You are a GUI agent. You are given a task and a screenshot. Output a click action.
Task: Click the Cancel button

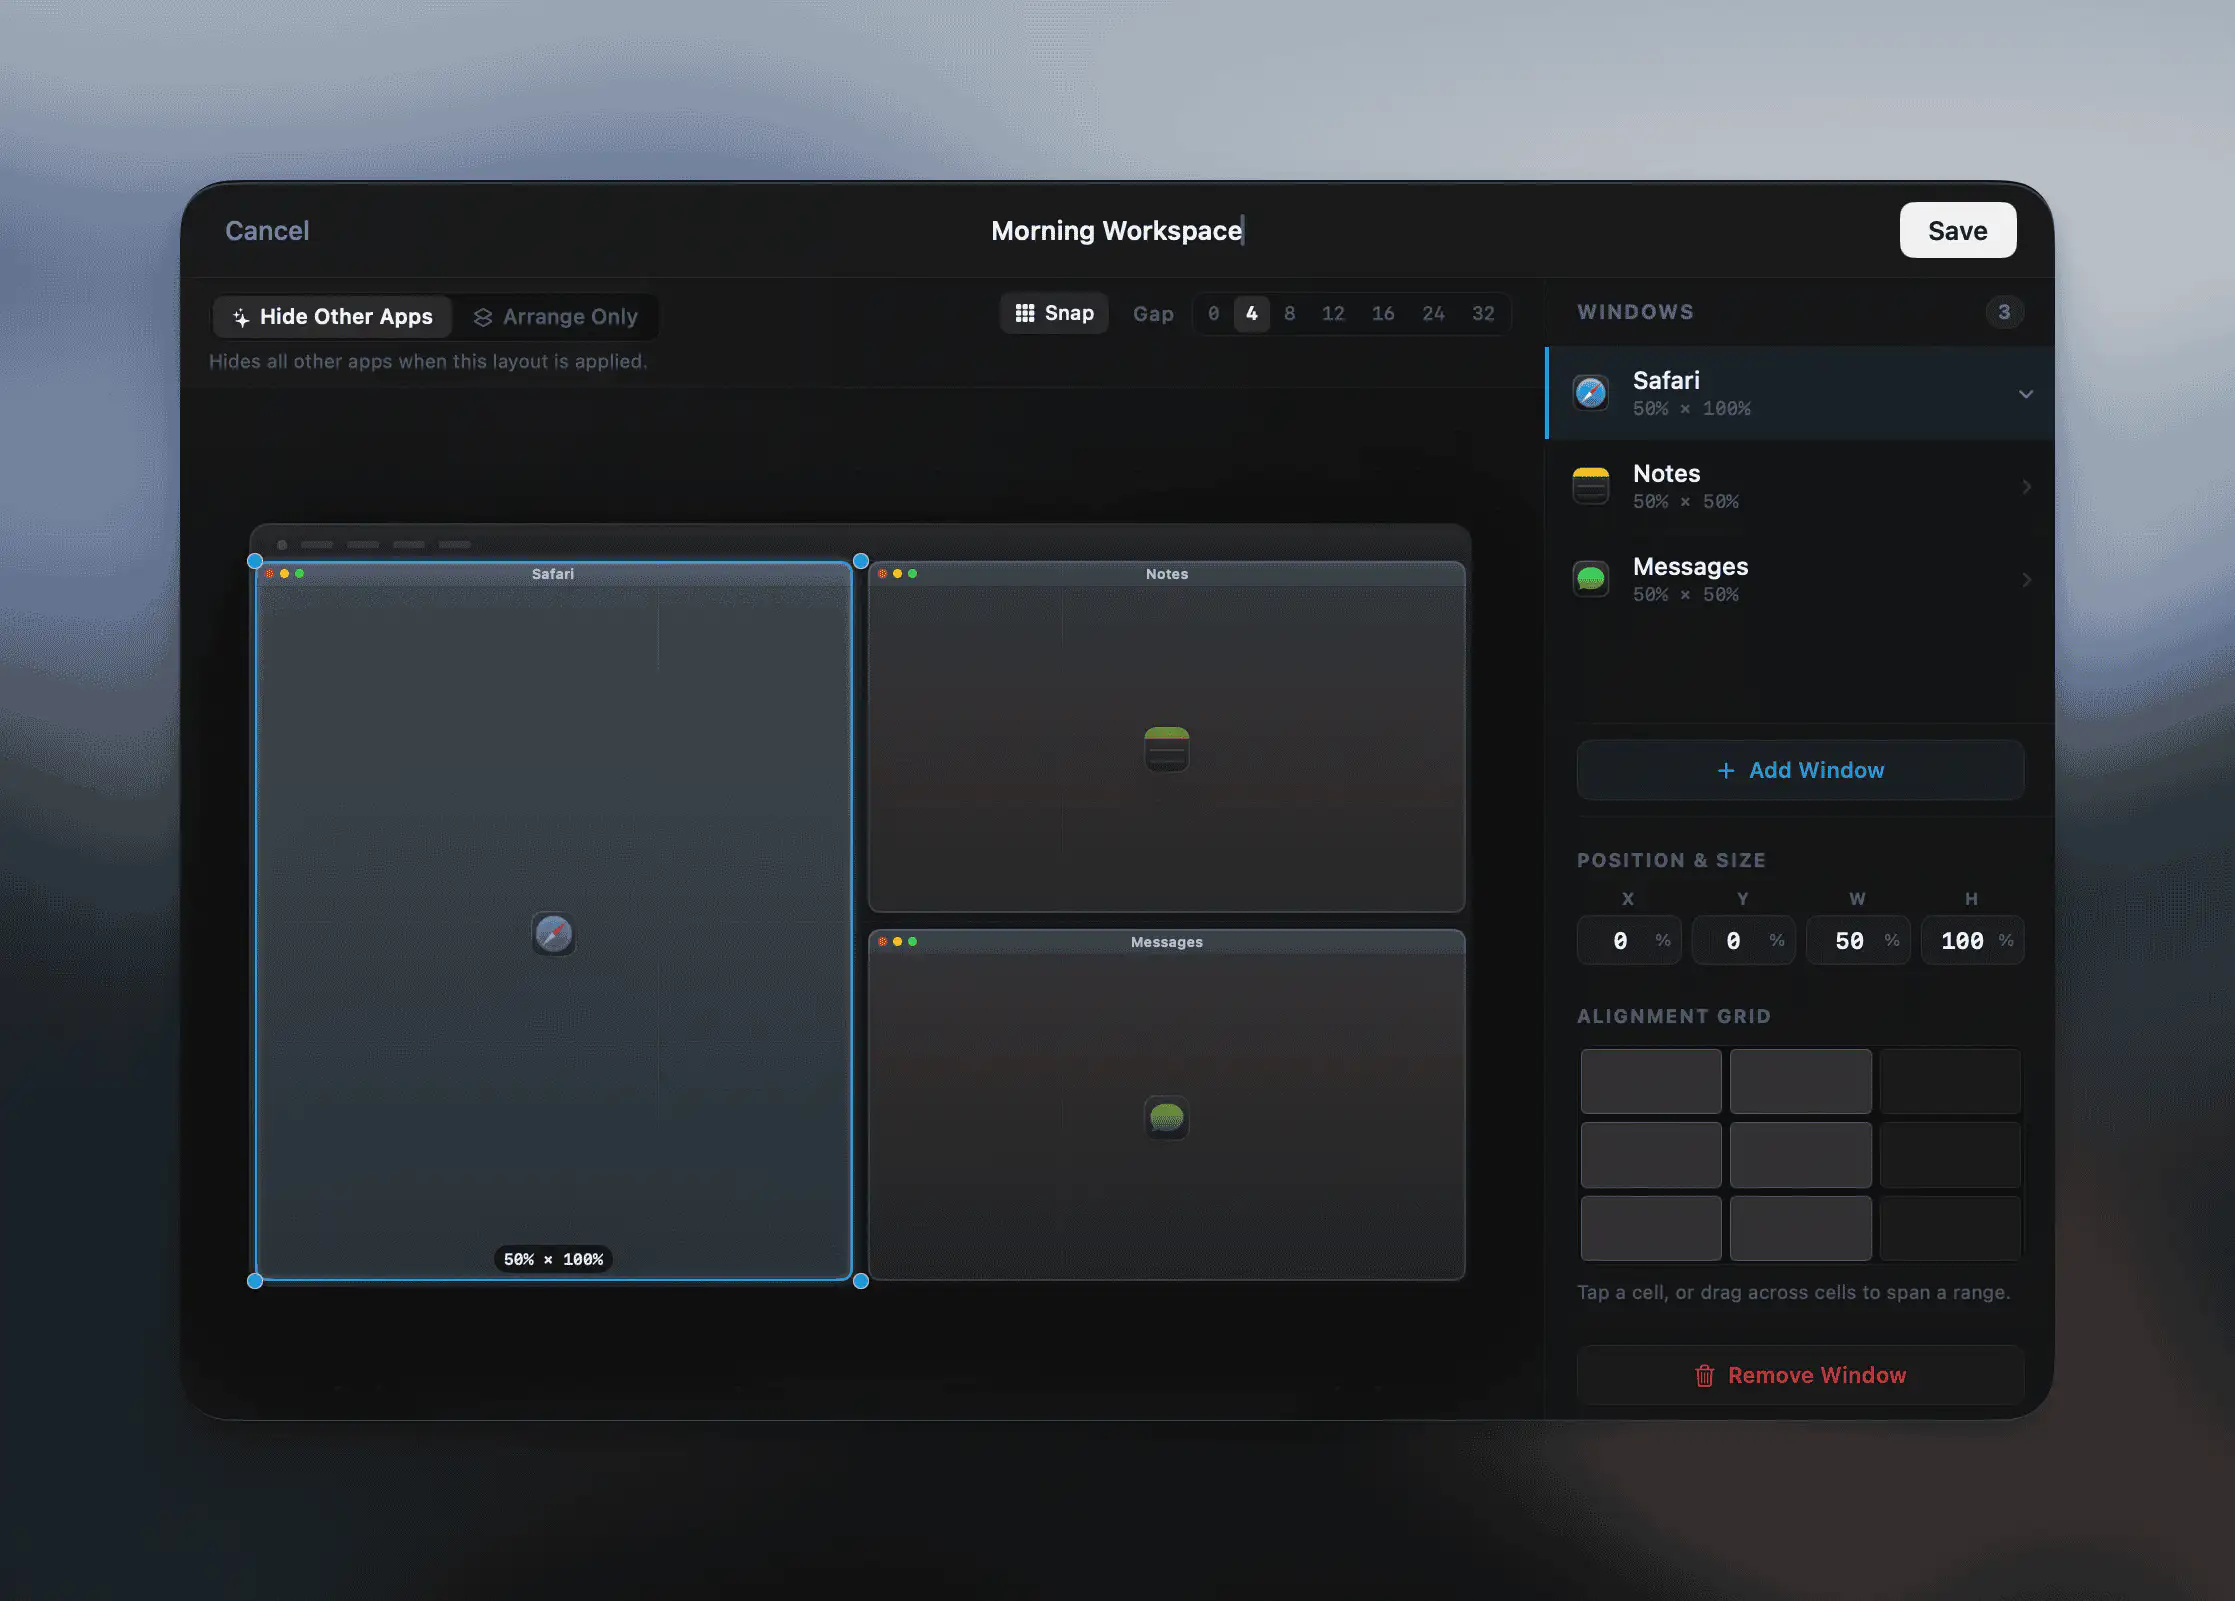267,231
